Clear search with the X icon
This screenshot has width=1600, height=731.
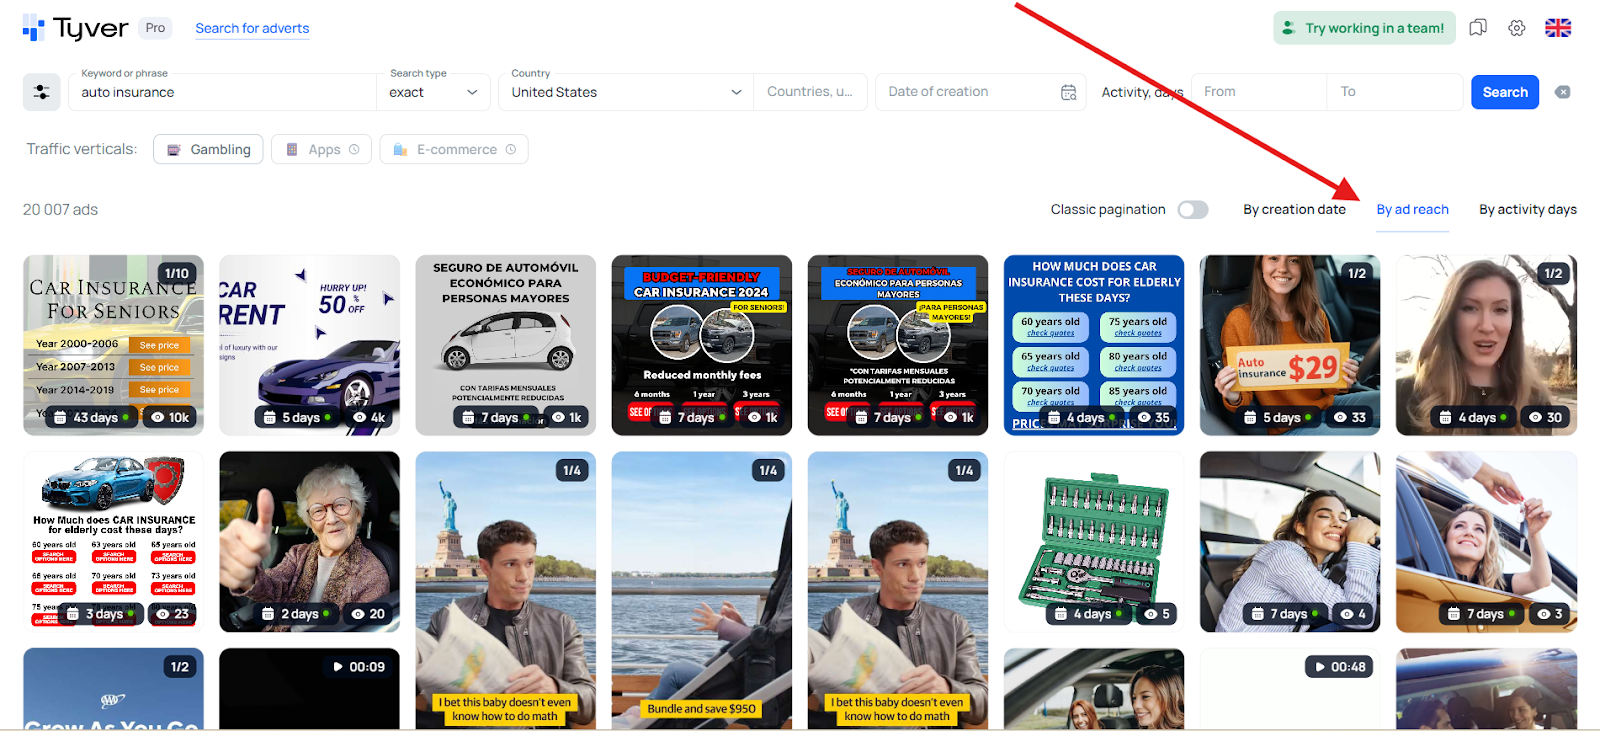[1562, 92]
